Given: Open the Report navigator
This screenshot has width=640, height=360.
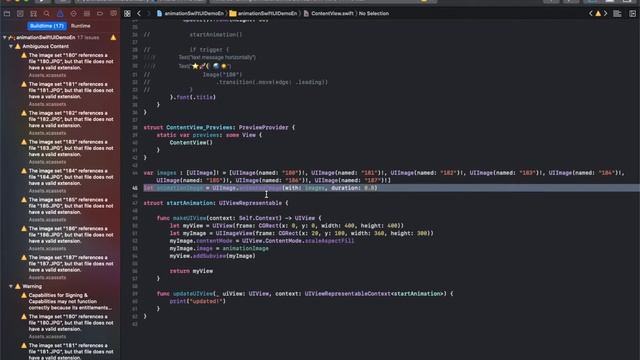Looking at the screenshot, I should pos(113,13).
